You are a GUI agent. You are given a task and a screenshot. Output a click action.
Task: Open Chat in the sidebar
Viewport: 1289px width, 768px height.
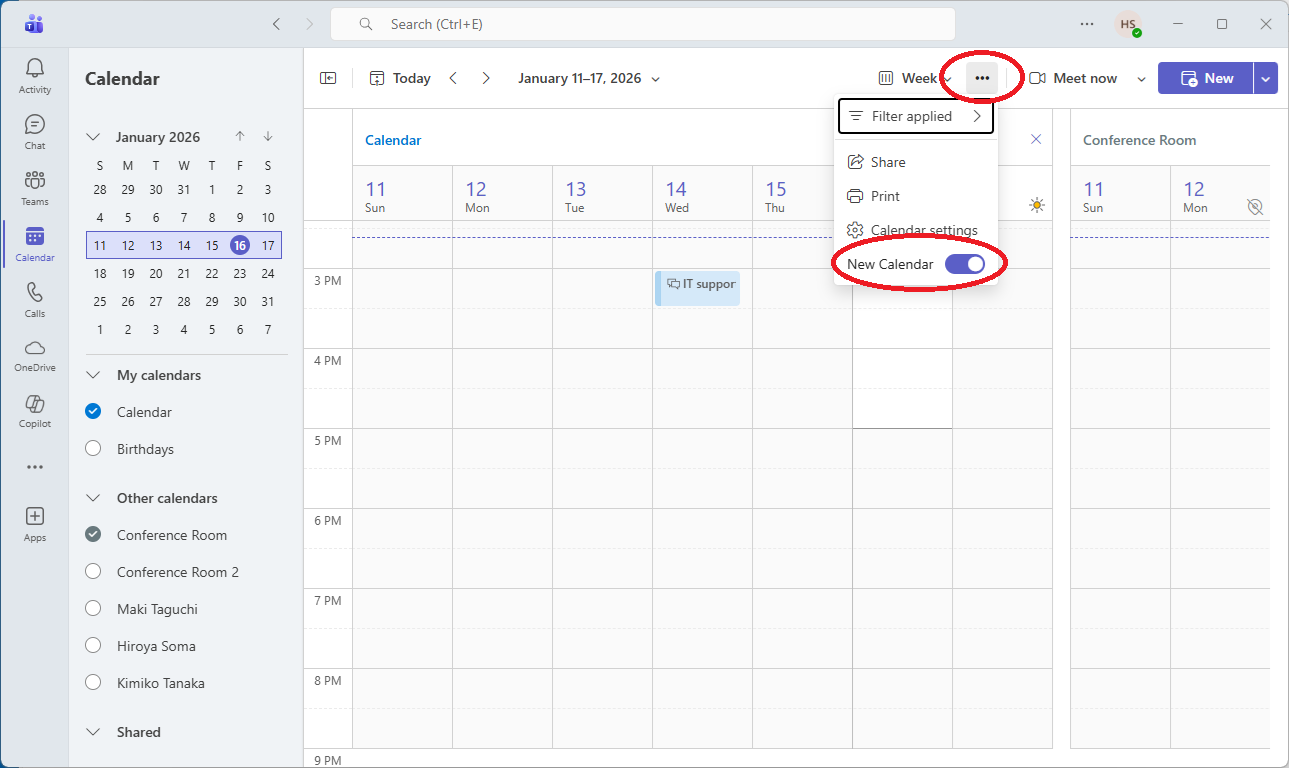(35, 131)
